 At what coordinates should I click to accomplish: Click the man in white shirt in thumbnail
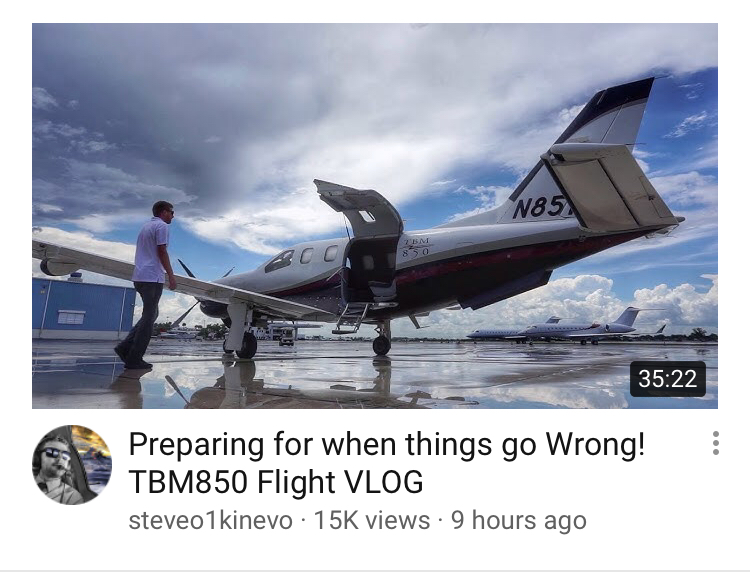[x=146, y=284]
